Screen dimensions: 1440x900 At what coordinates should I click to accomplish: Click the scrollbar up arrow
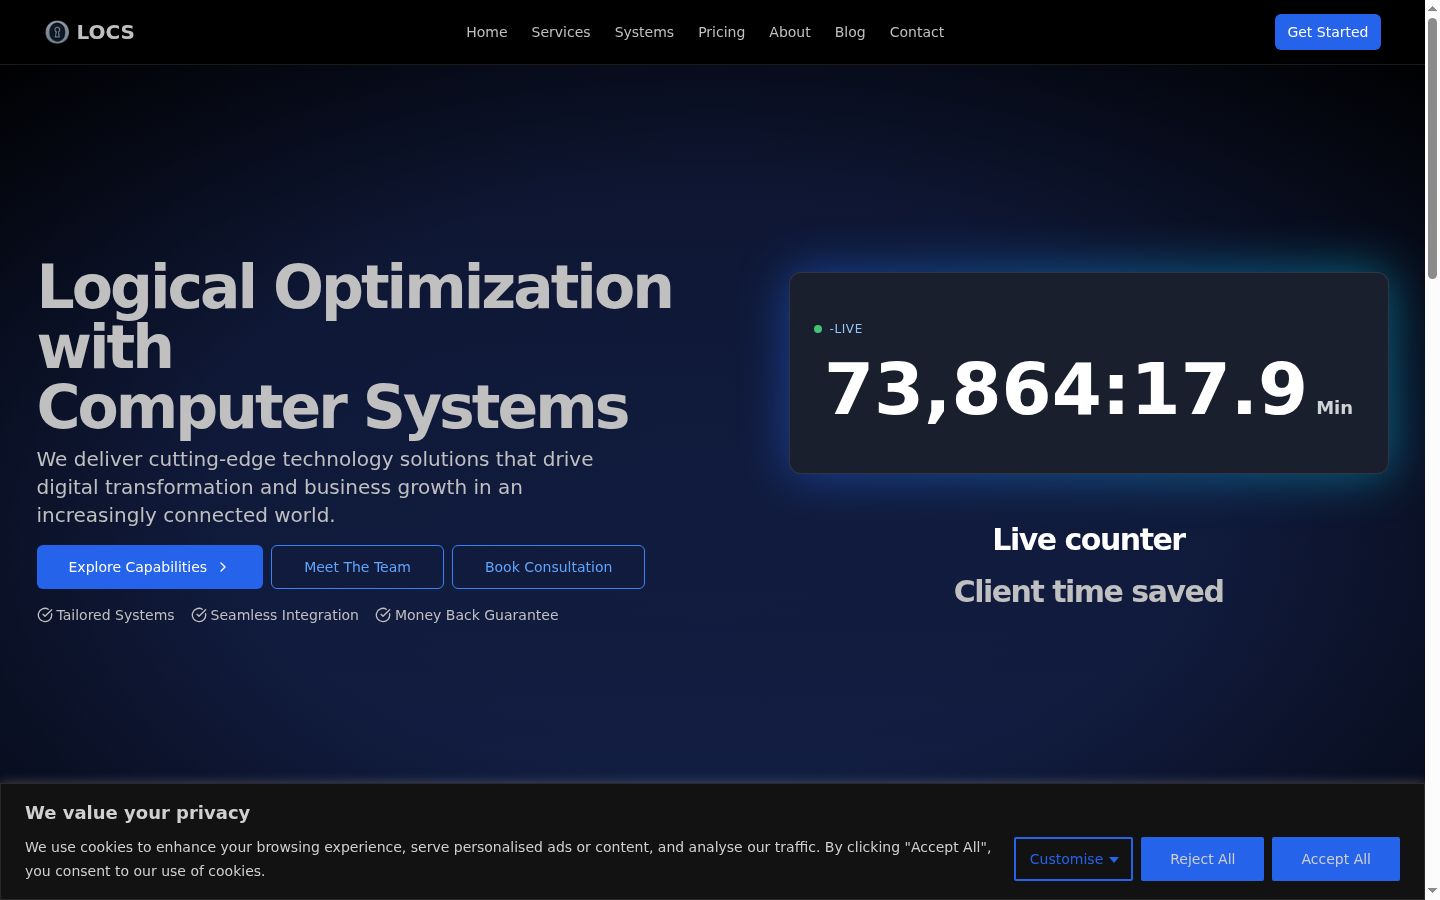pyautogui.click(x=1432, y=7)
